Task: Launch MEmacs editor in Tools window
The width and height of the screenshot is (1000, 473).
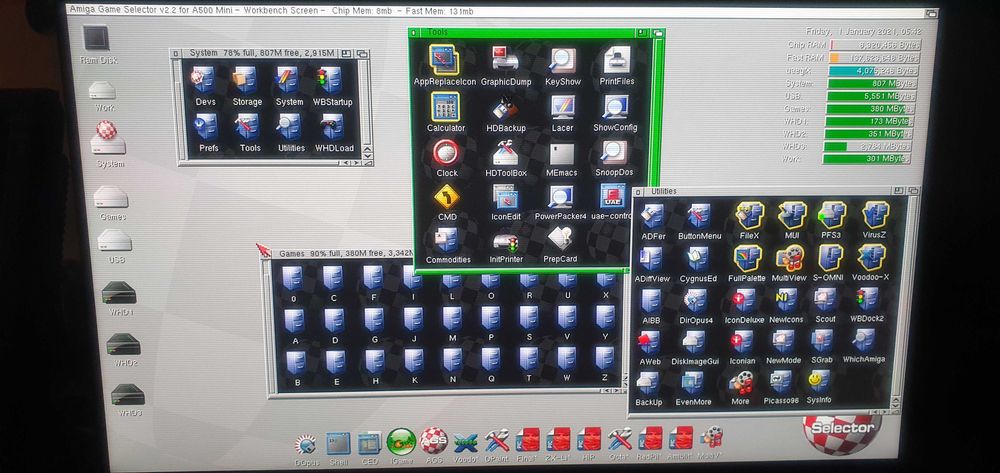Action: click(x=561, y=152)
